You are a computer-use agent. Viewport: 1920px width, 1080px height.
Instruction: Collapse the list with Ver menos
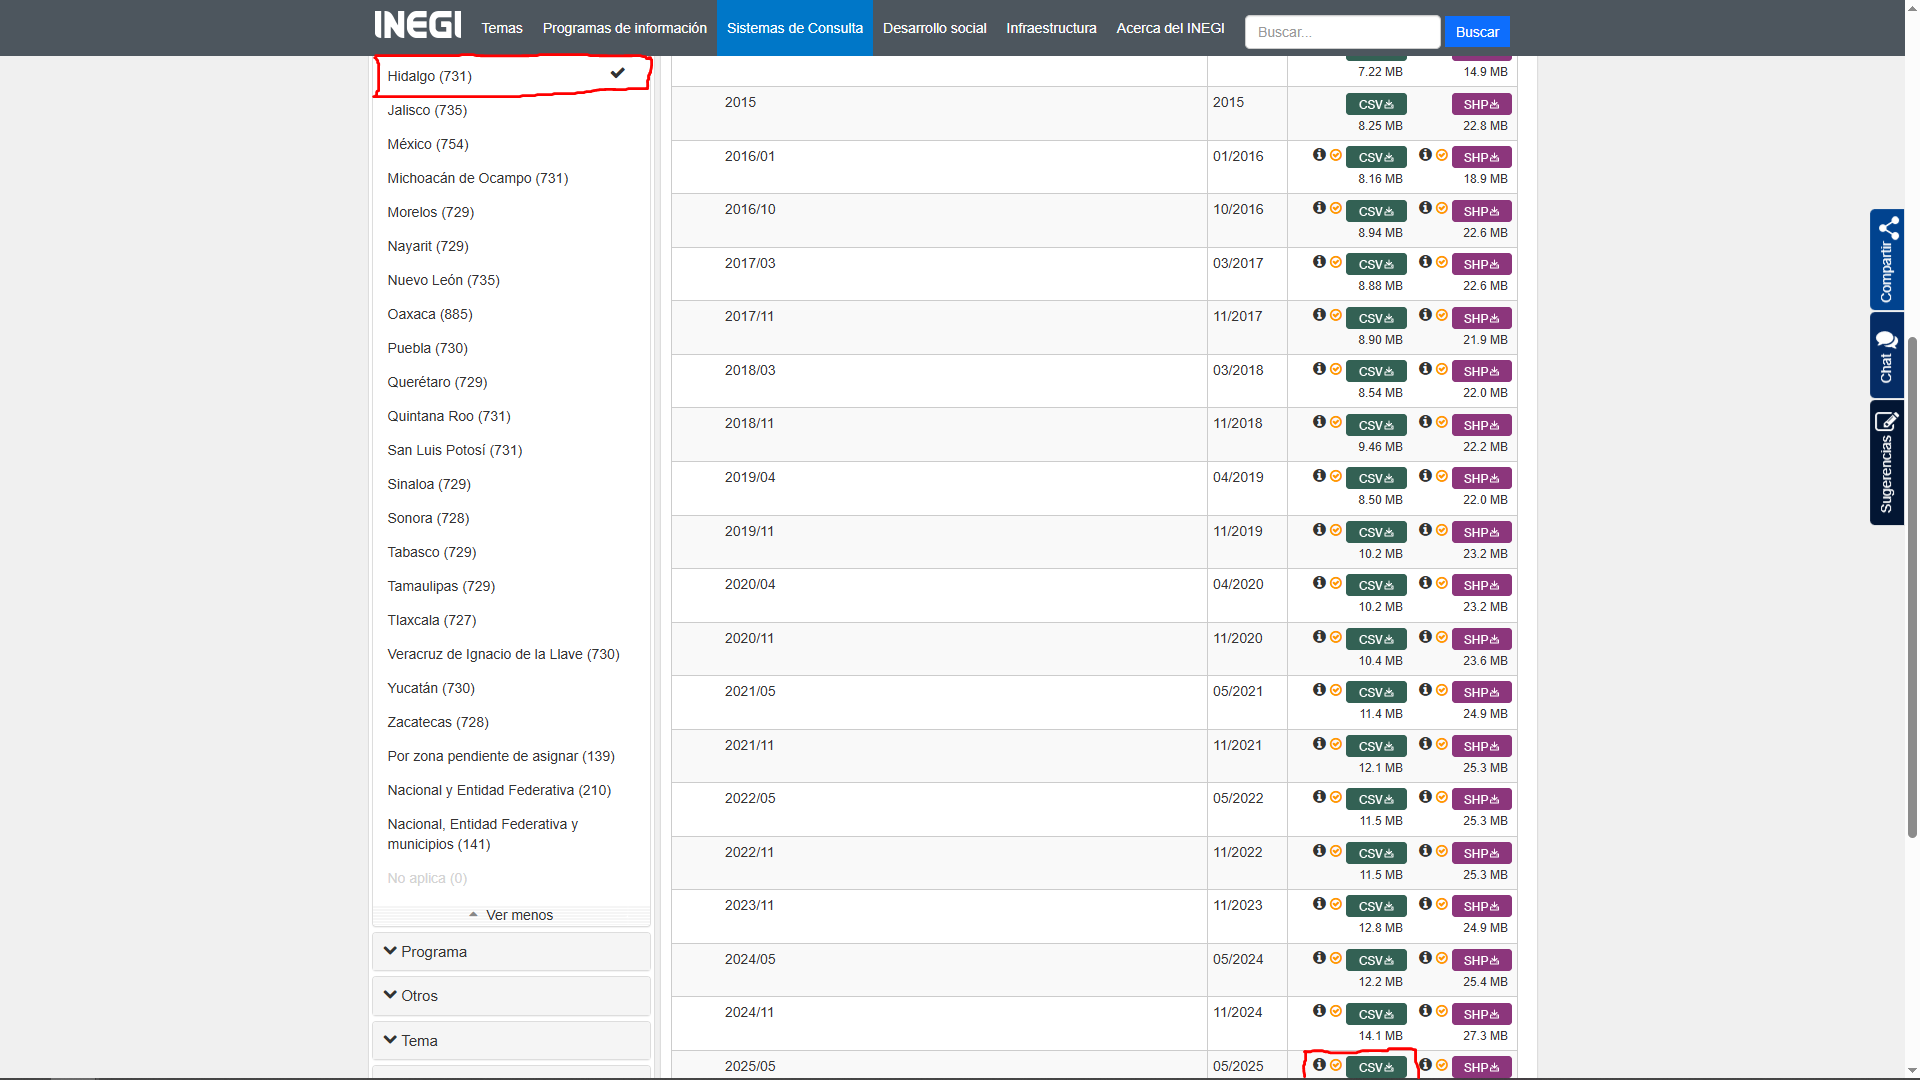pyautogui.click(x=511, y=915)
